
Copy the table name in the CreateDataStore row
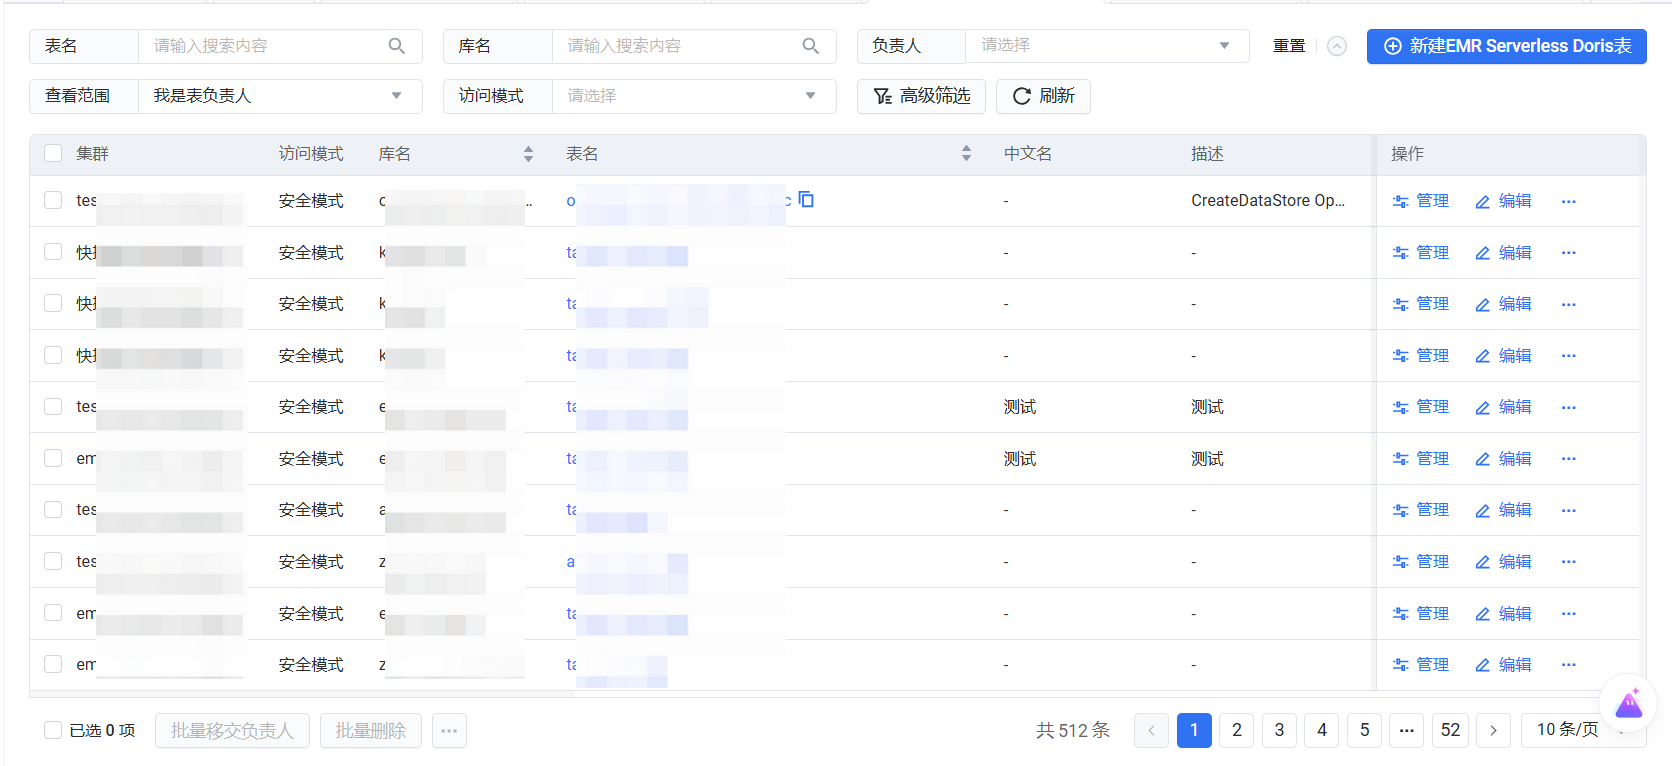coord(806,200)
